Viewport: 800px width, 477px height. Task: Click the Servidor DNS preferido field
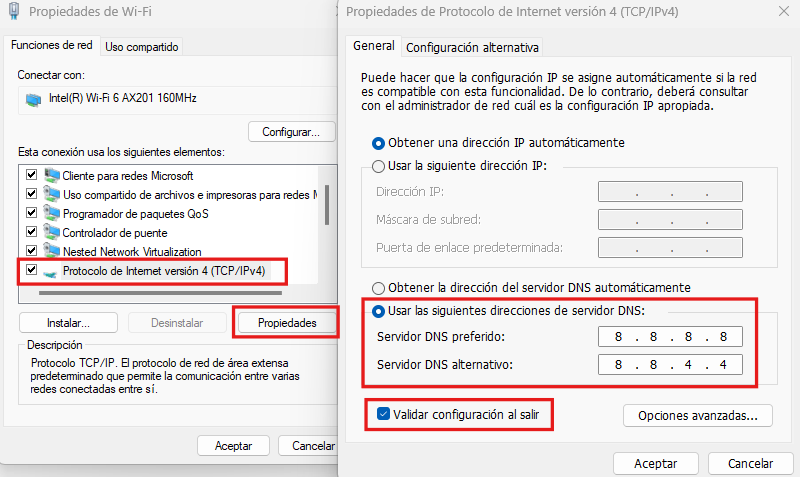[671, 336]
